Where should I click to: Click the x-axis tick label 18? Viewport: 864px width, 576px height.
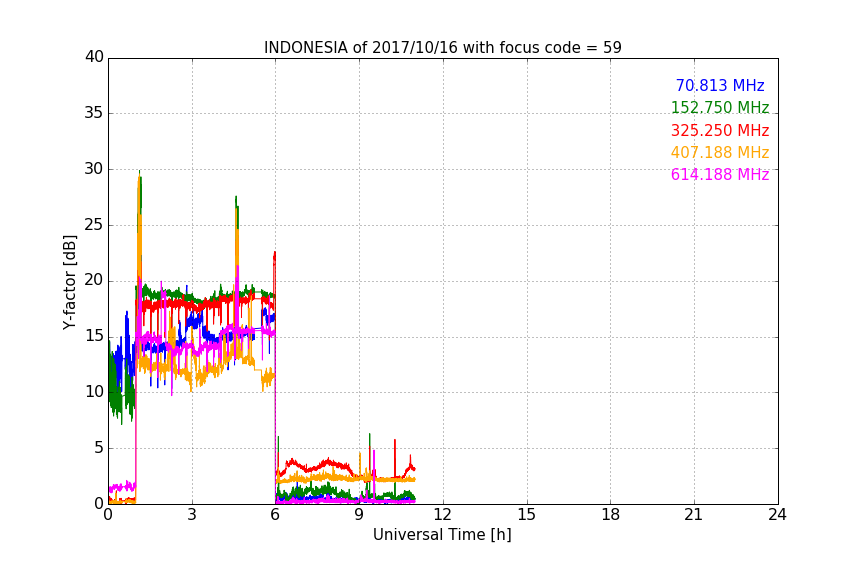[611, 515]
